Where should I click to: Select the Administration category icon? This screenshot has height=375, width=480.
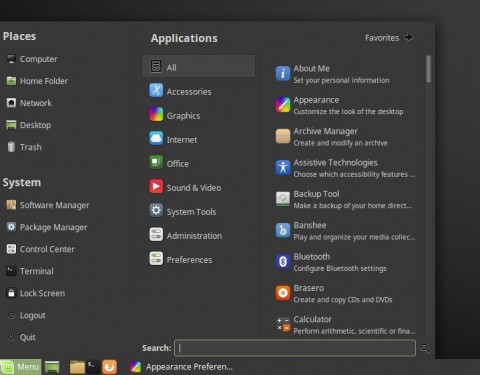coord(156,234)
